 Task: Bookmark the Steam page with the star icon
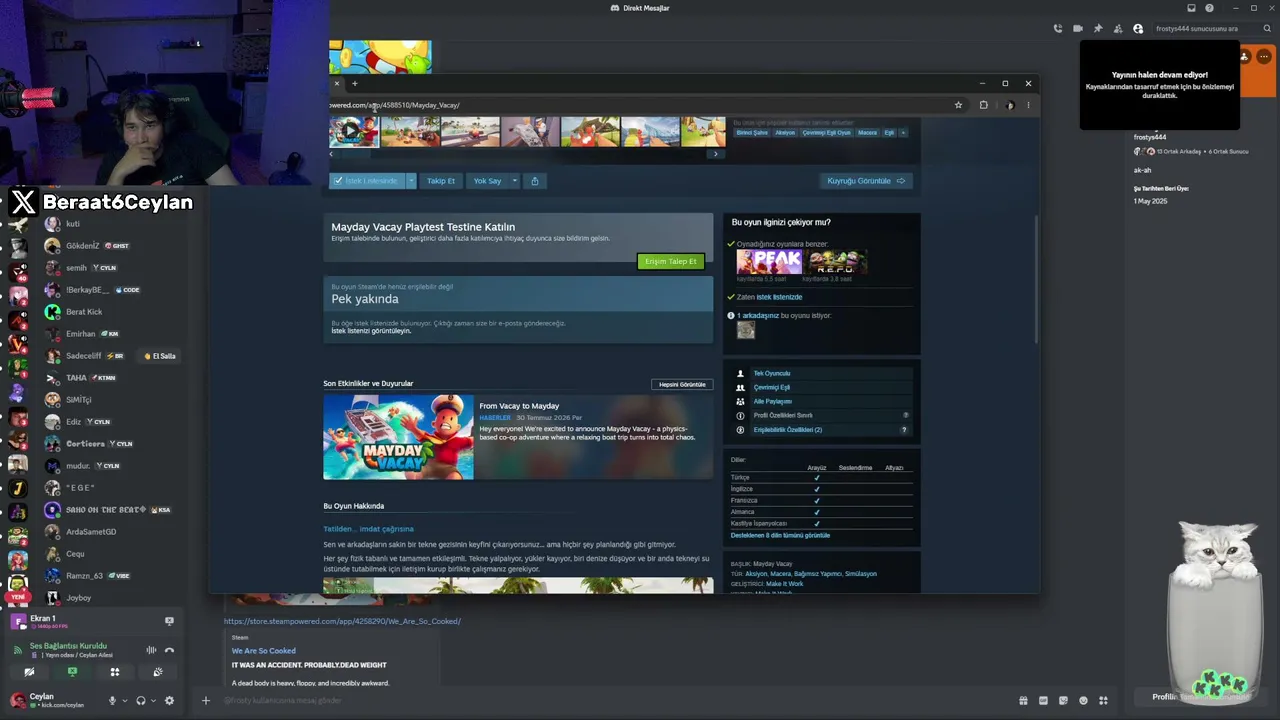click(x=958, y=105)
